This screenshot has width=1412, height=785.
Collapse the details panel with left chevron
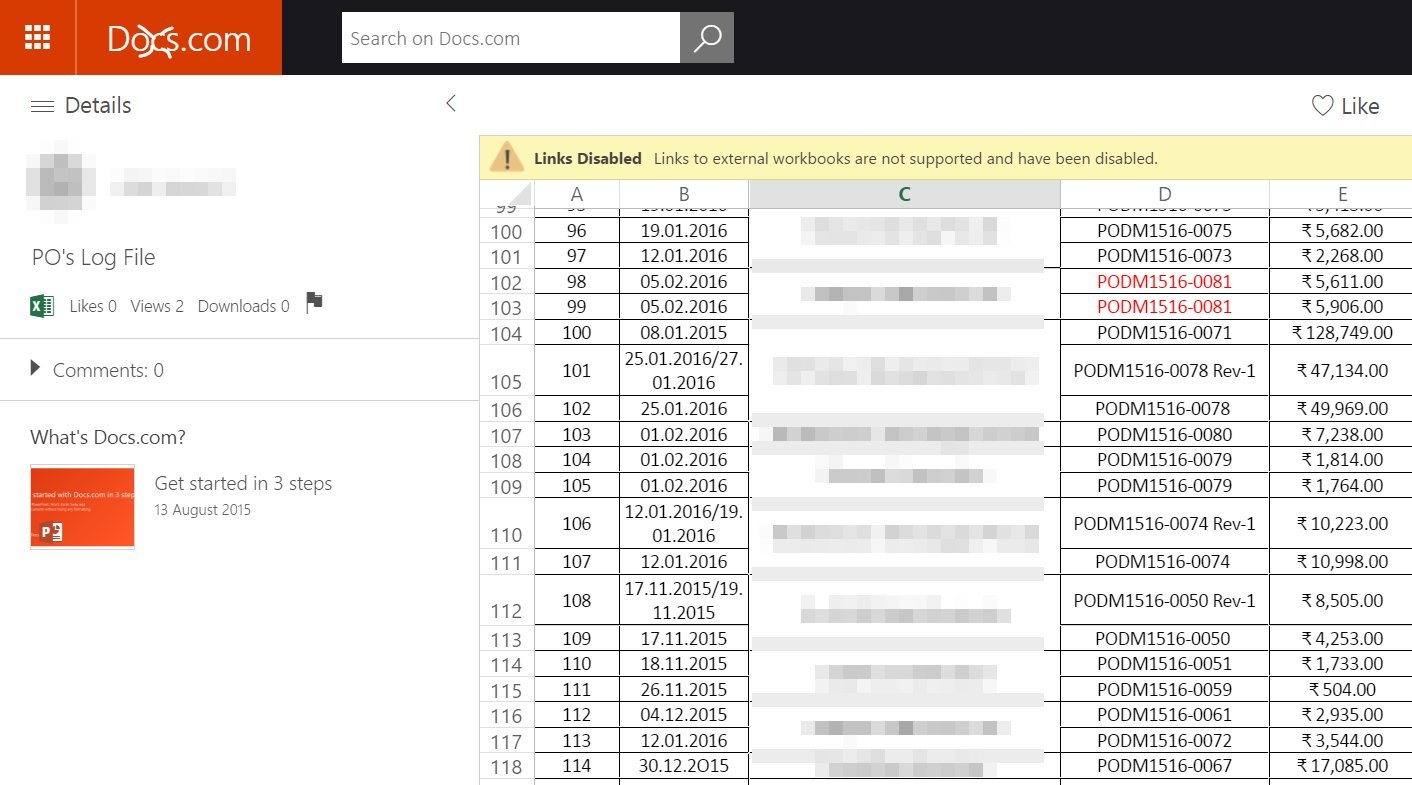point(451,103)
